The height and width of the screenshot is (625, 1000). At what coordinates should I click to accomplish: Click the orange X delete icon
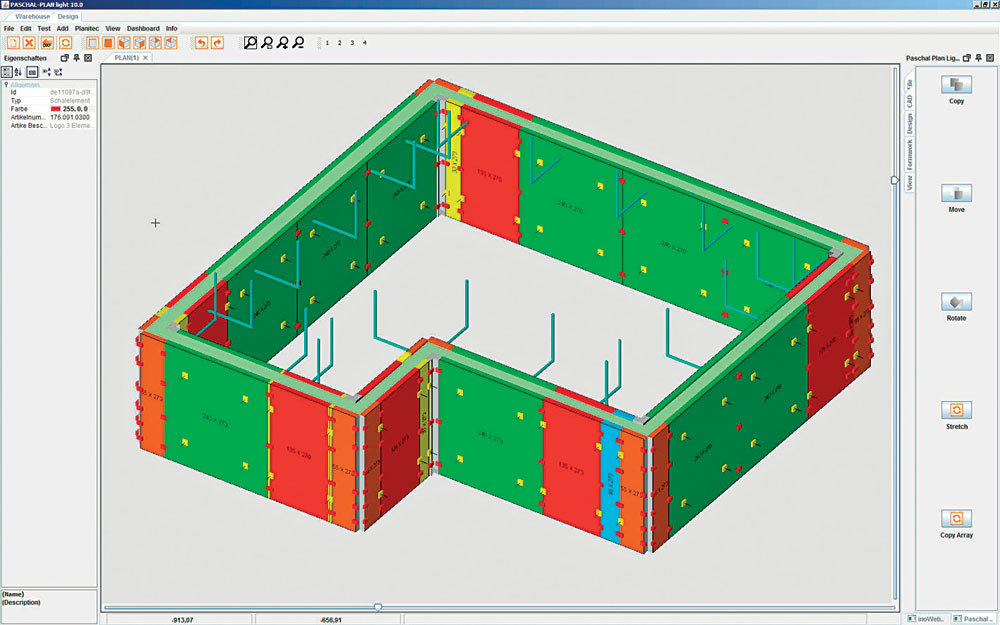point(30,43)
